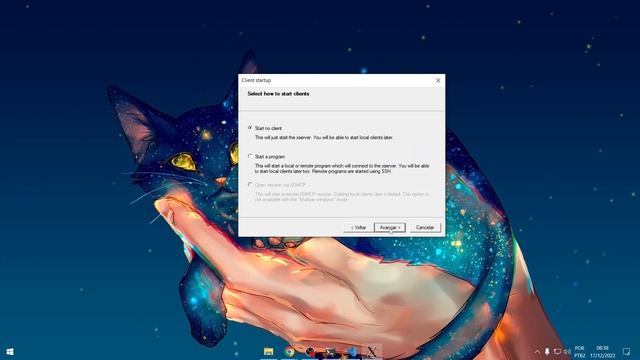Open the volume control in the tray
Image resolution: width=640 pixels, height=360 pixels.
click(567, 351)
